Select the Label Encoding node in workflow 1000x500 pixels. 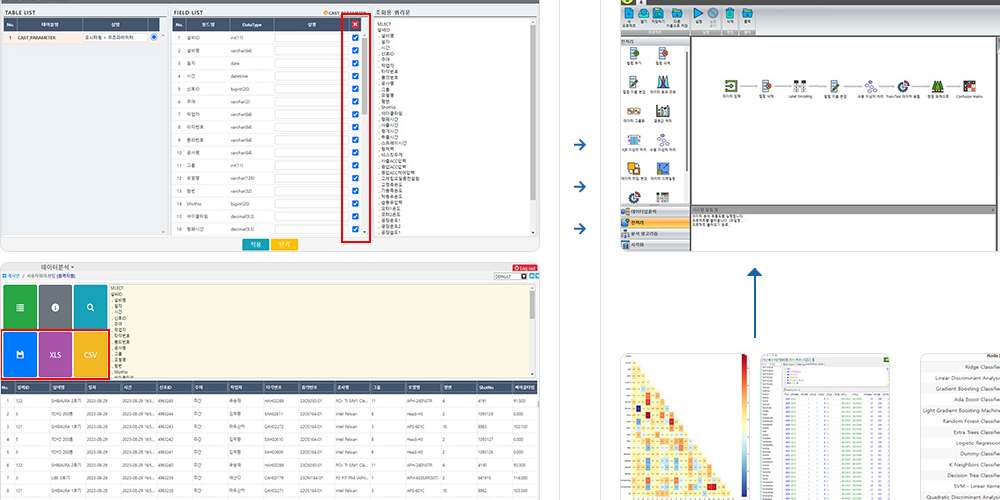(800, 88)
